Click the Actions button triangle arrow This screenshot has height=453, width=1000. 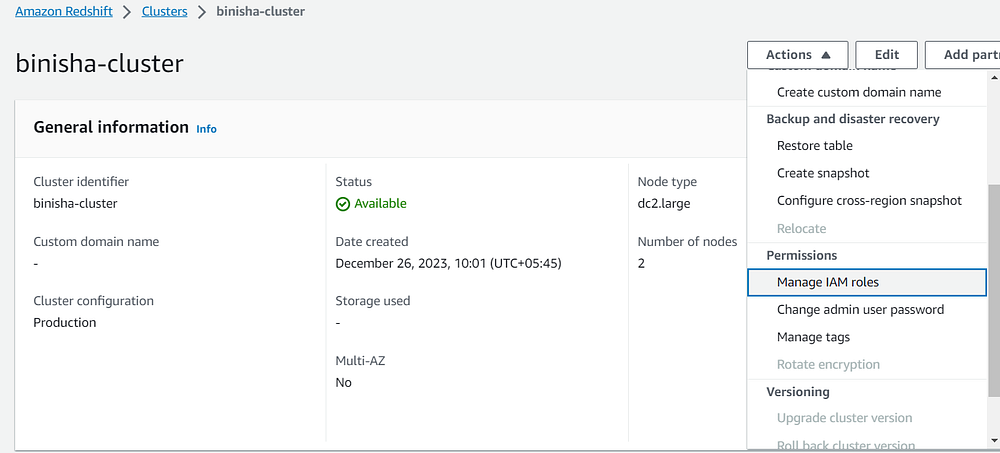pyautogui.click(x=826, y=56)
